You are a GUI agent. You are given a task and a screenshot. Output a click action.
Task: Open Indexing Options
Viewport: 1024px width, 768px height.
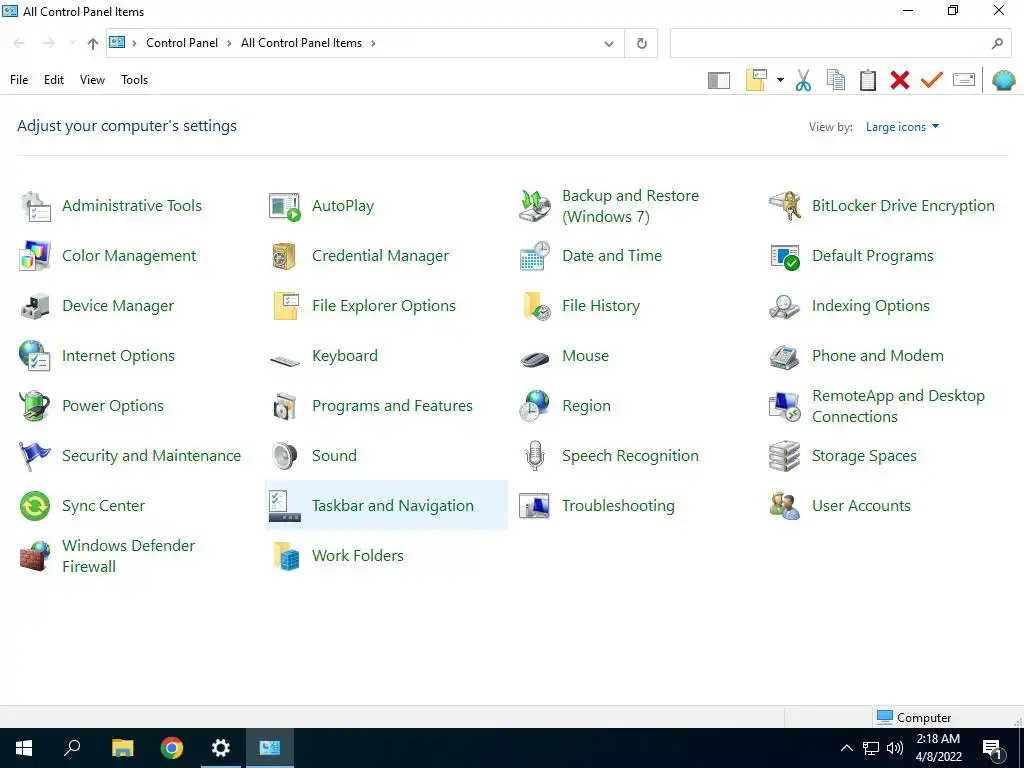pos(849,306)
